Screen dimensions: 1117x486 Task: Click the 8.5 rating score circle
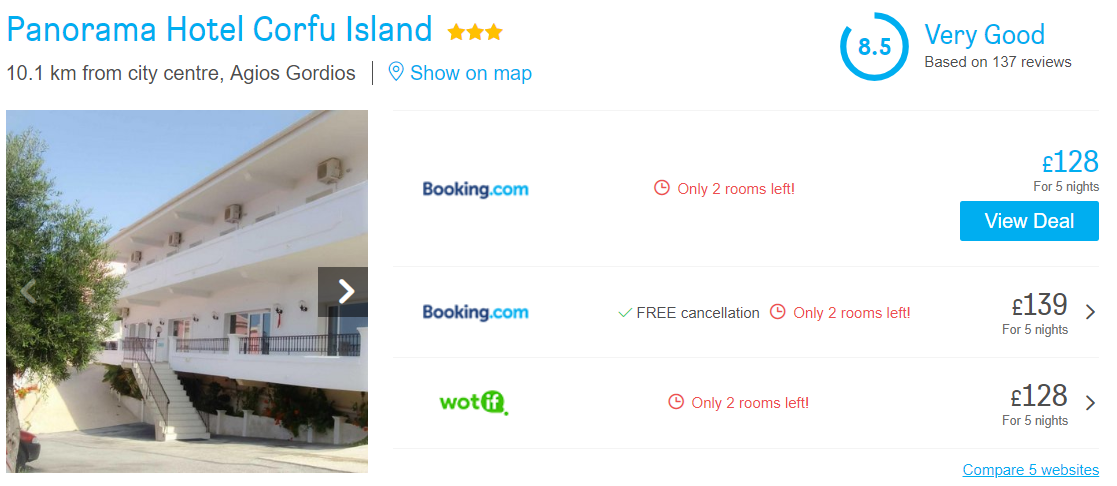[x=874, y=46]
